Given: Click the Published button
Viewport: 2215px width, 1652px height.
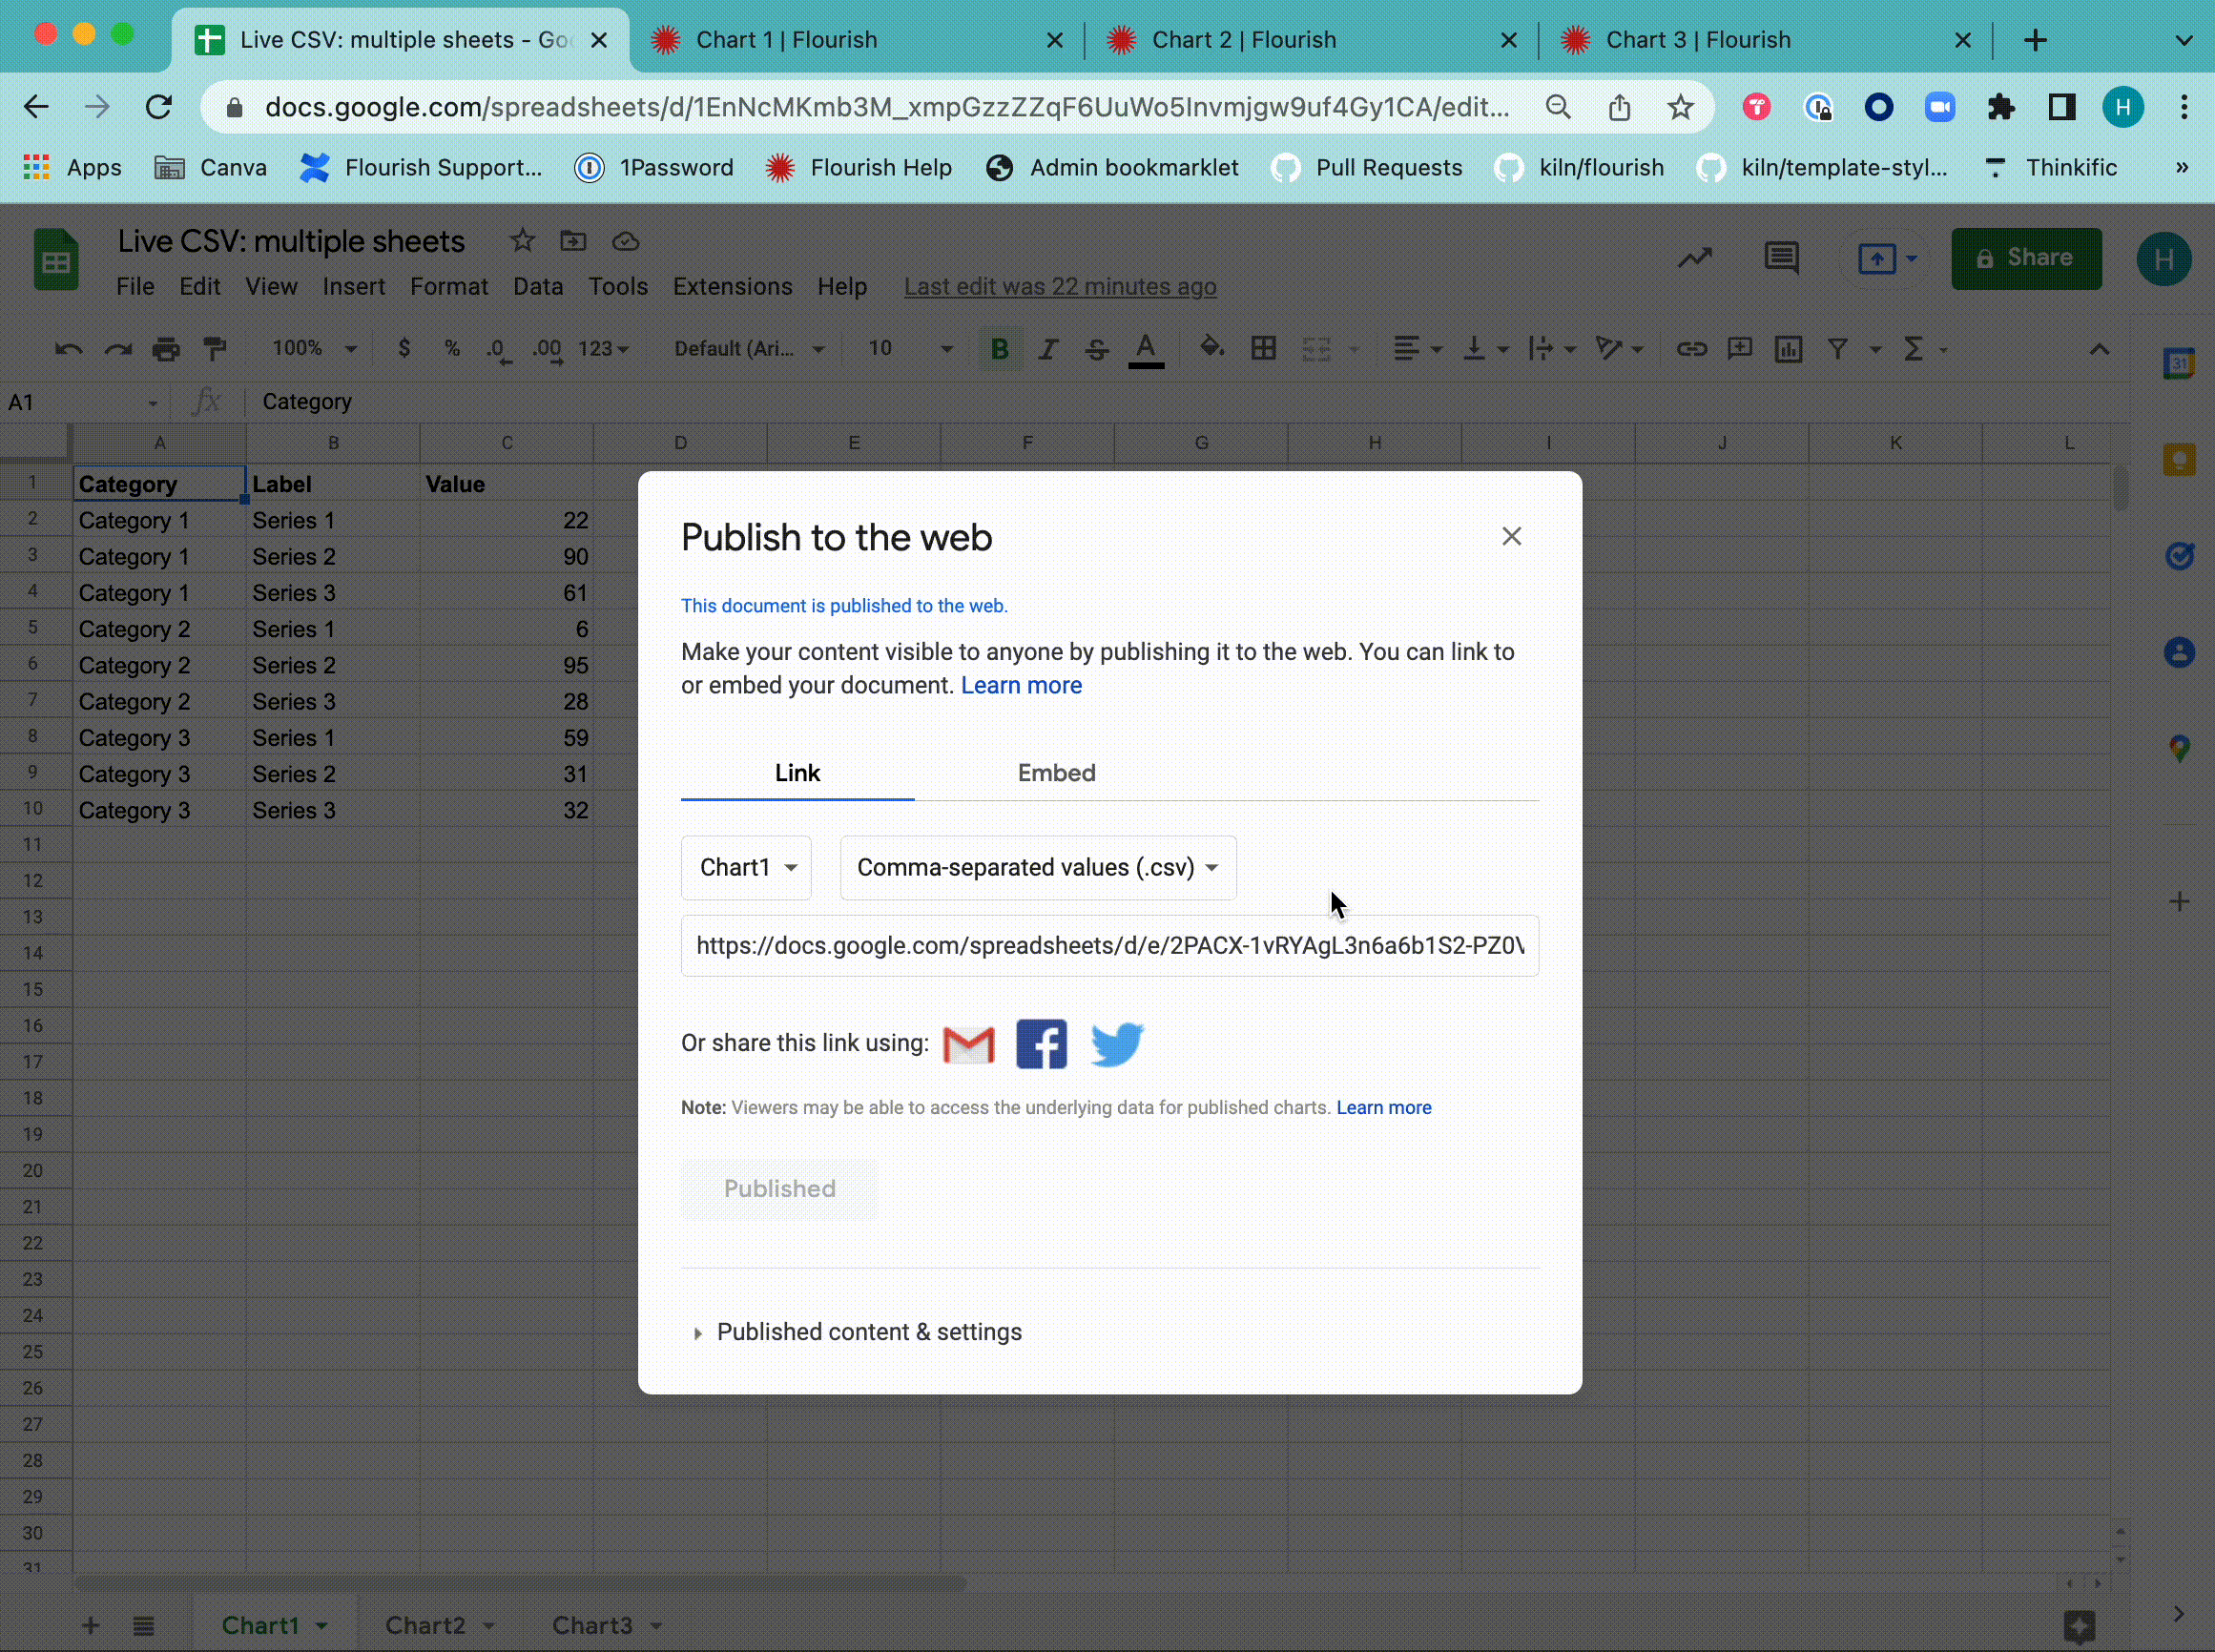Looking at the screenshot, I should (779, 1189).
